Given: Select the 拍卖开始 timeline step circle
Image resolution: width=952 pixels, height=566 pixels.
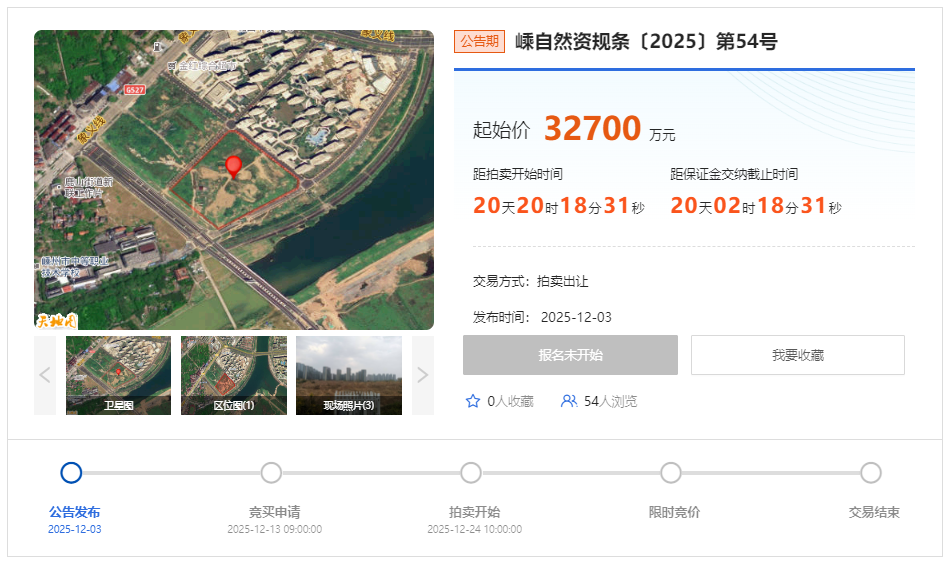Looking at the screenshot, I should (x=471, y=472).
